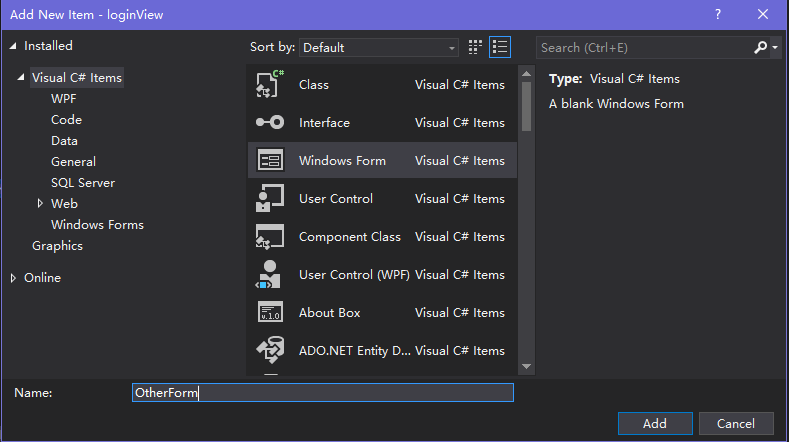
Task: Select the User Control (WPF) icon
Action: 270,274
